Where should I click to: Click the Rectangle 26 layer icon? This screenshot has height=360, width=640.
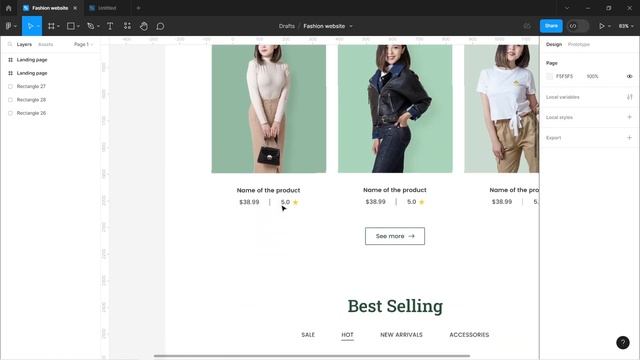(x=10, y=113)
